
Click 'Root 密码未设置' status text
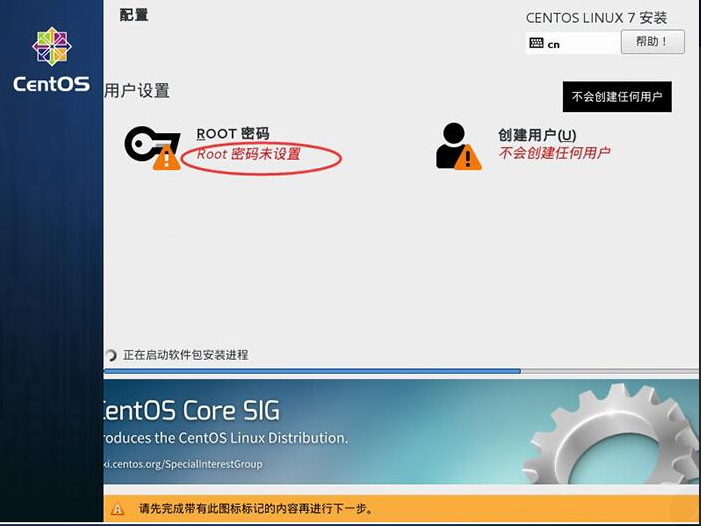(249, 154)
